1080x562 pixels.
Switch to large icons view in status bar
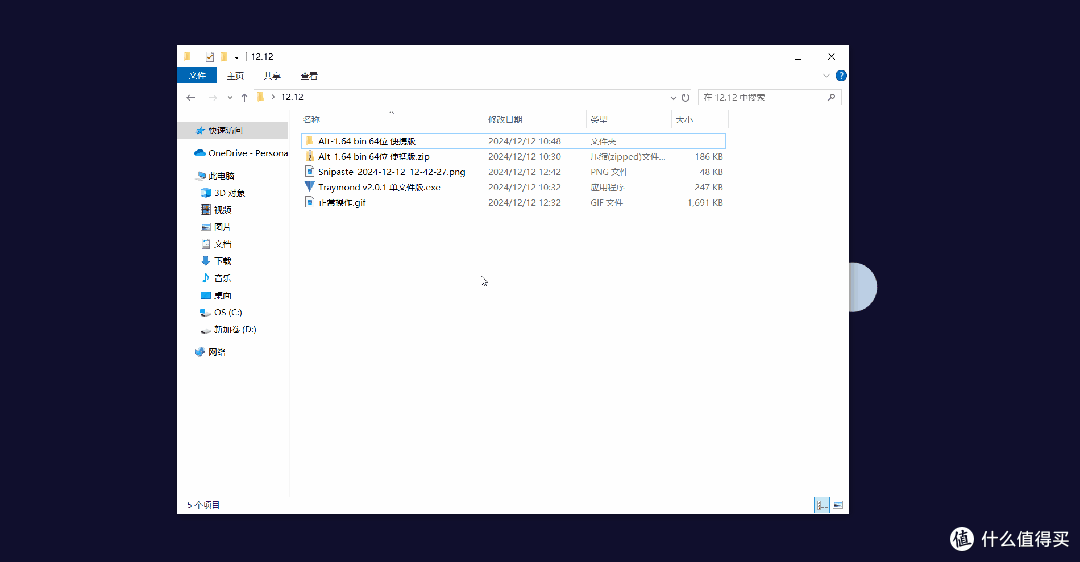838,505
